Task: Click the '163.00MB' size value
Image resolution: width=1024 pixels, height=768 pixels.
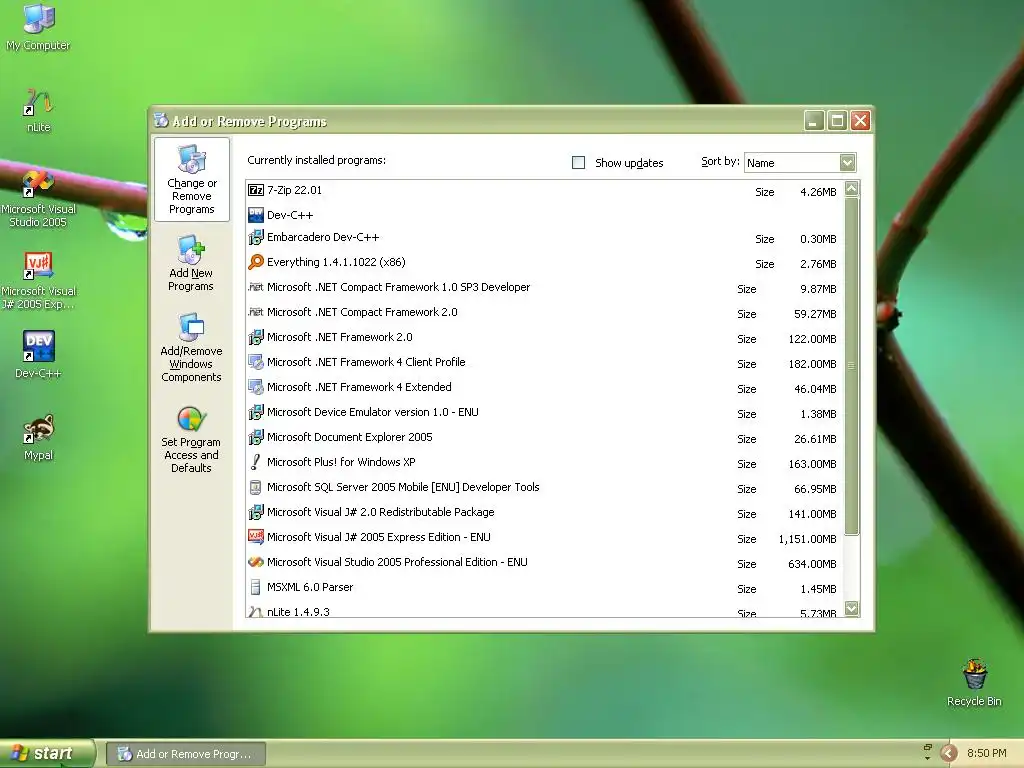Action: click(812, 464)
